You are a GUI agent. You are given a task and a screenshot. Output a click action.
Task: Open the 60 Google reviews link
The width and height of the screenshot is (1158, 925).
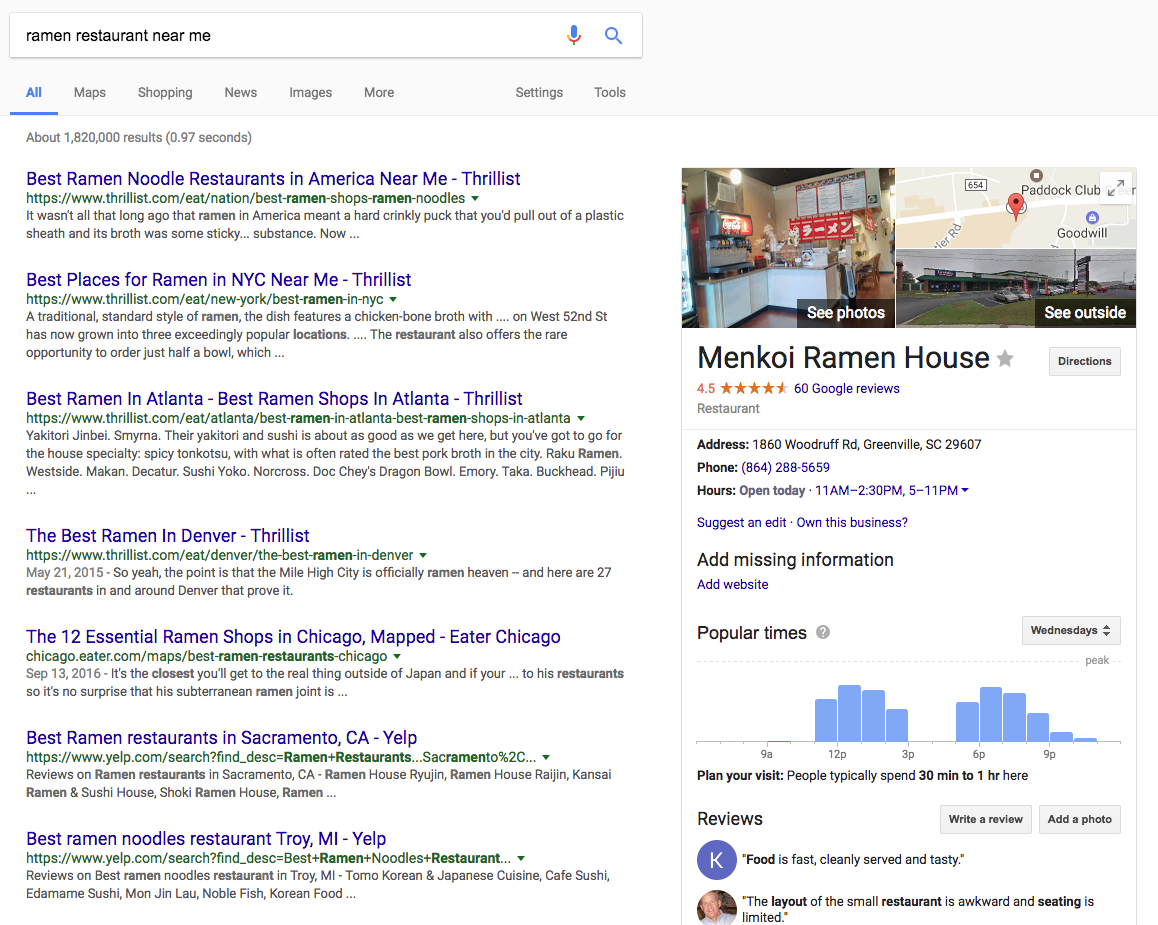(846, 388)
